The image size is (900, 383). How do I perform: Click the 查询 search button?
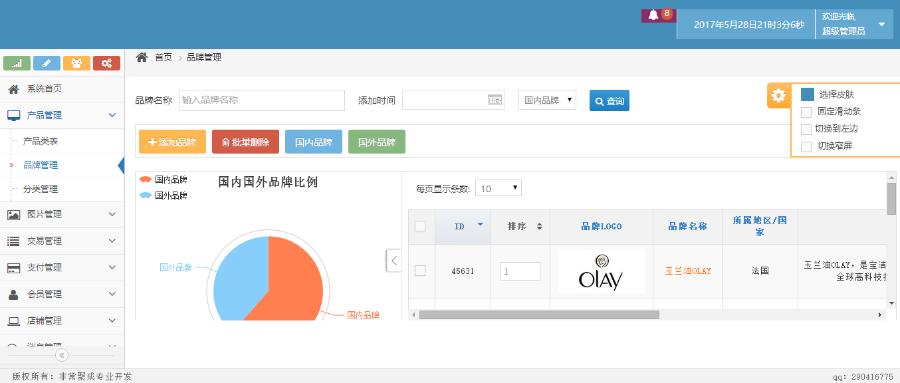pyautogui.click(x=610, y=100)
